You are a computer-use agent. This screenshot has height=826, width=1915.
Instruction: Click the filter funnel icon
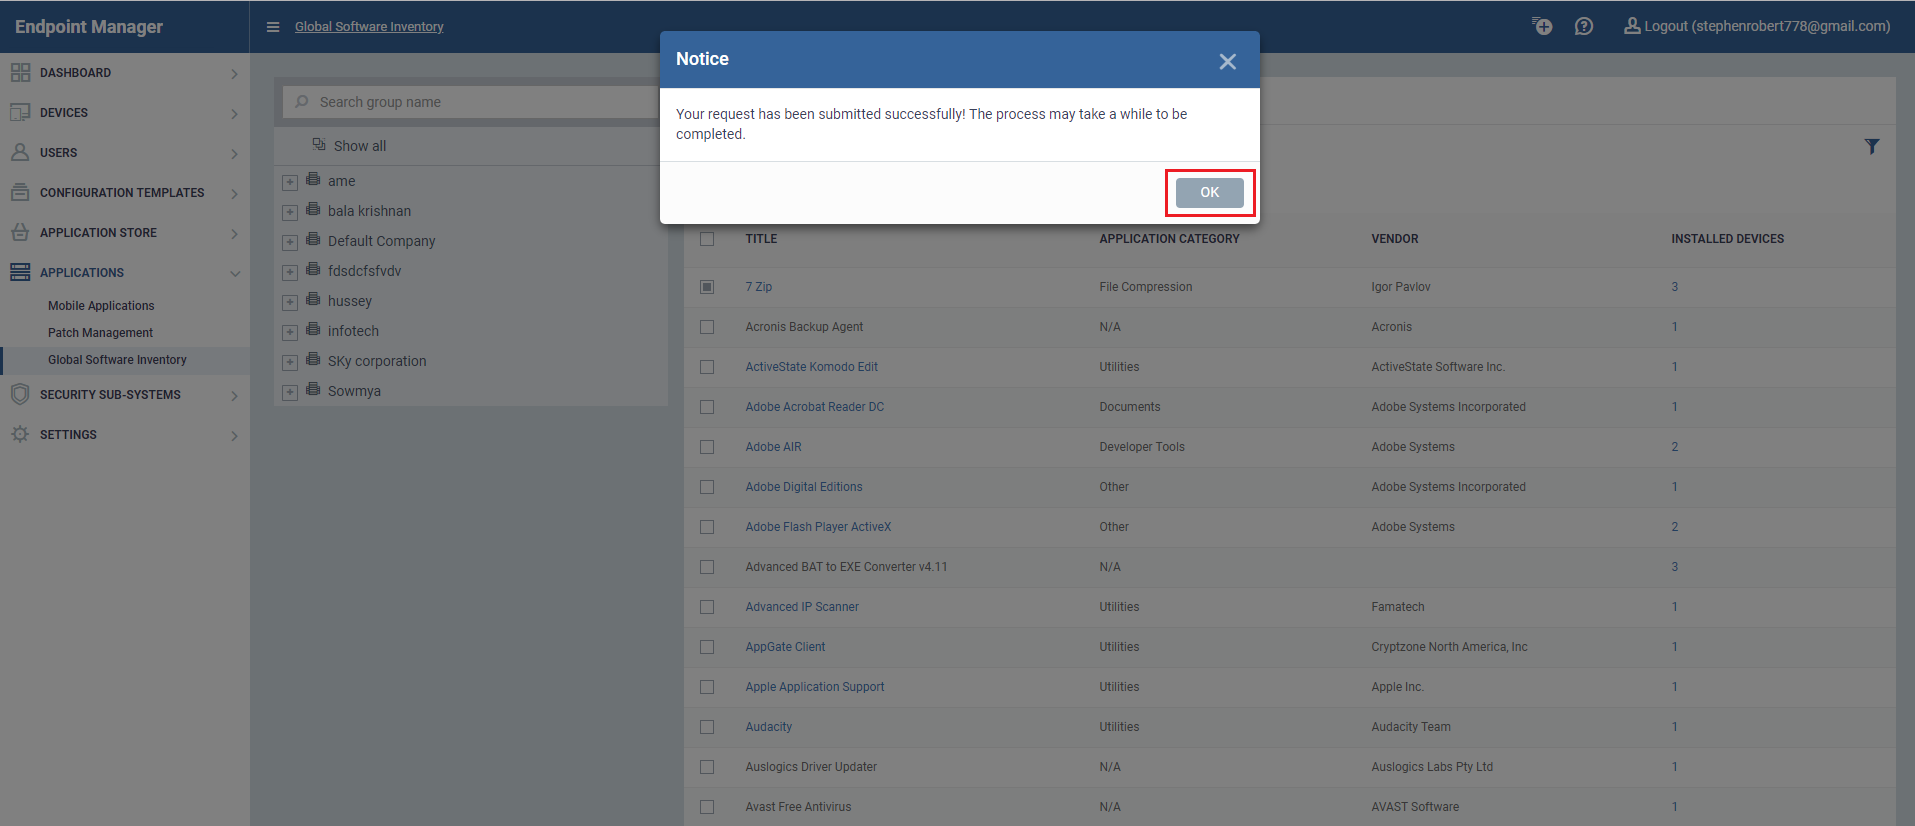(x=1872, y=146)
